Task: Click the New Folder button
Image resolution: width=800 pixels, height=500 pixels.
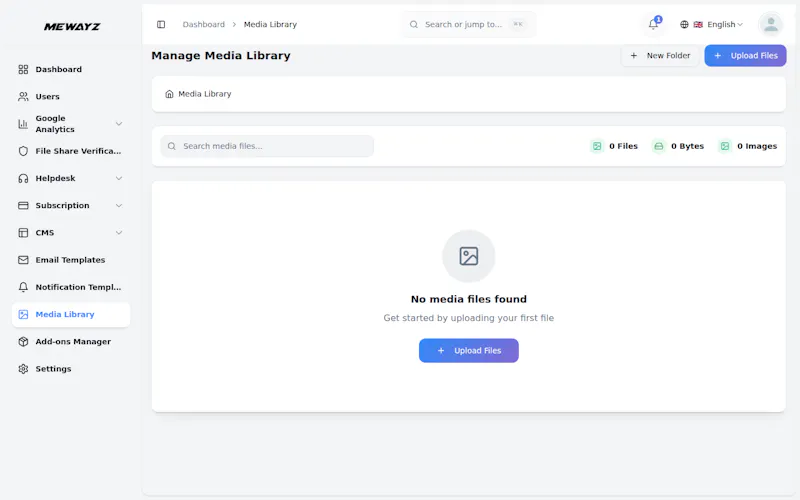Action: coord(660,56)
